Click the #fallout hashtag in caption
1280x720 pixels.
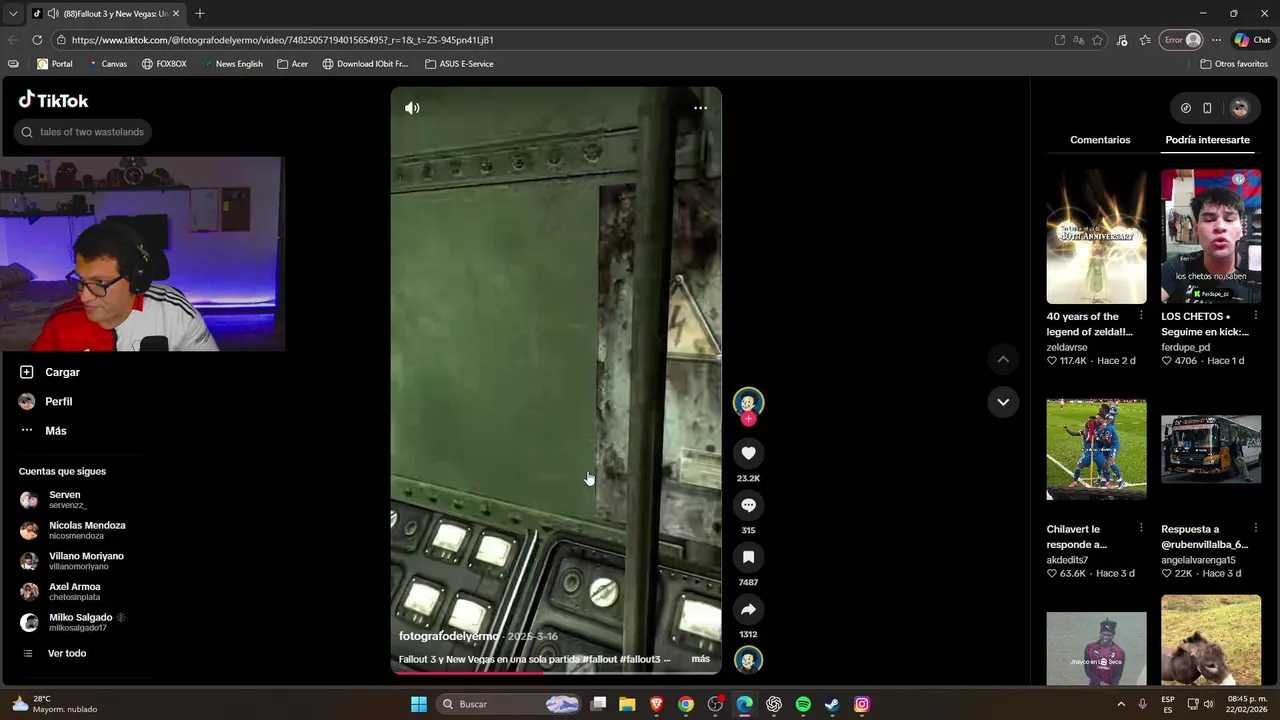[x=599, y=659]
